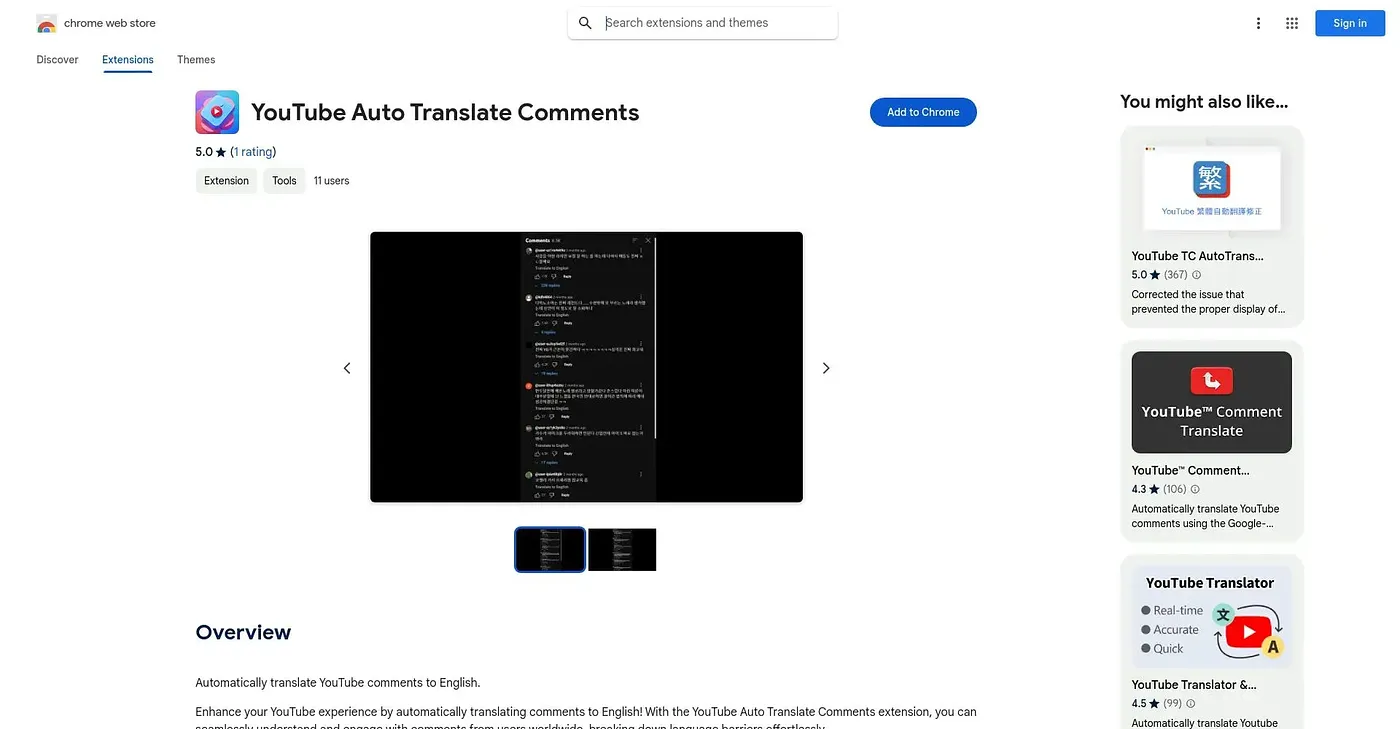Click the Add to Chrome button
Image resolution: width=1400 pixels, height=729 pixels.
(x=923, y=112)
